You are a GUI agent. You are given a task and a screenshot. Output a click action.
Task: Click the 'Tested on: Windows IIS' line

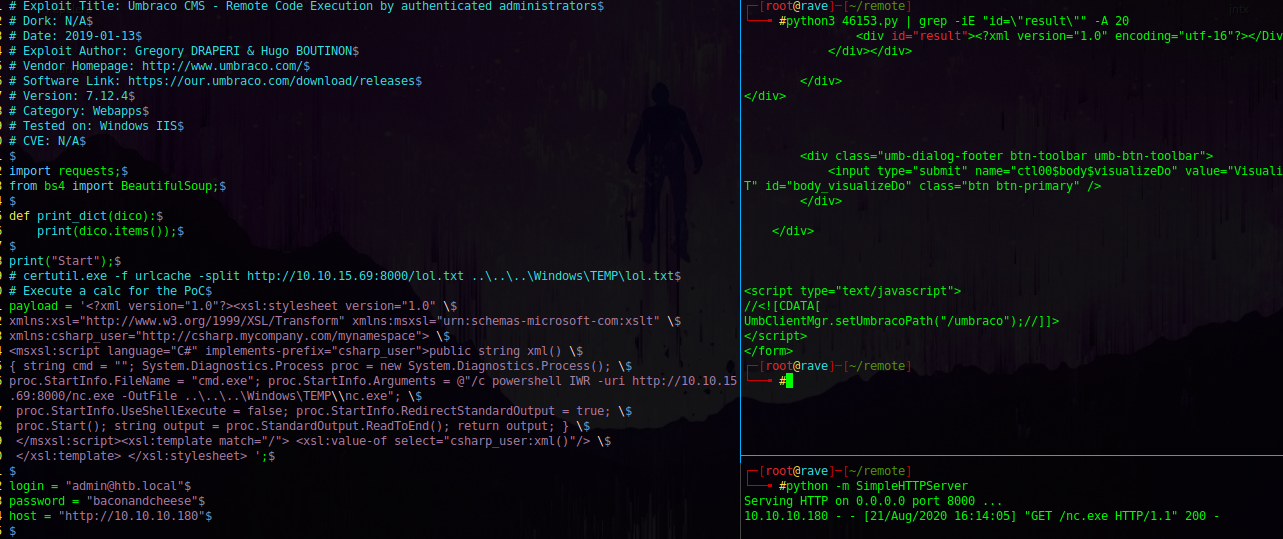click(x=97, y=126)
